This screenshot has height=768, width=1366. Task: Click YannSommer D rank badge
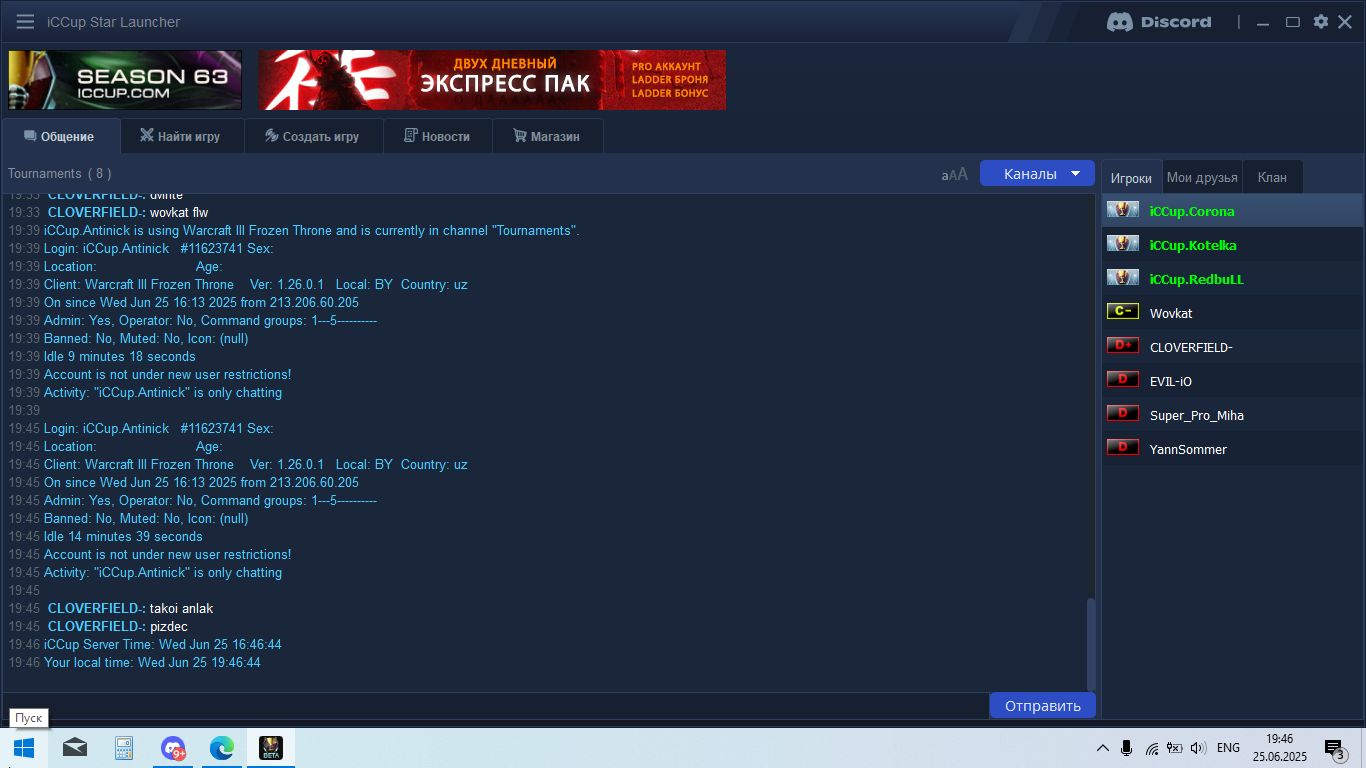pos(1123,448)
